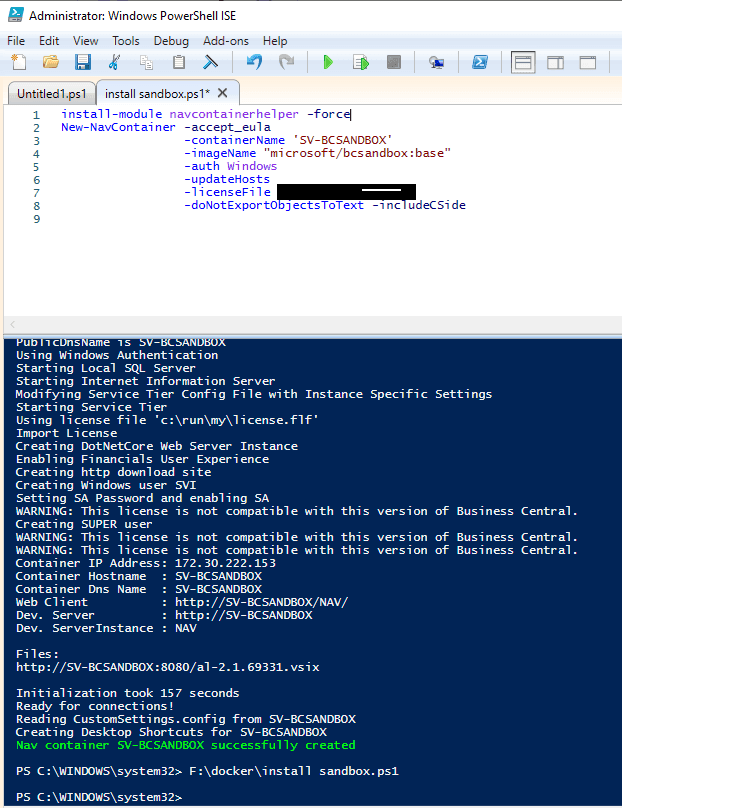Screen dimensions: 741x808
Task: Open New Remote PowerShell Tab icon
Action: (436, 62)
